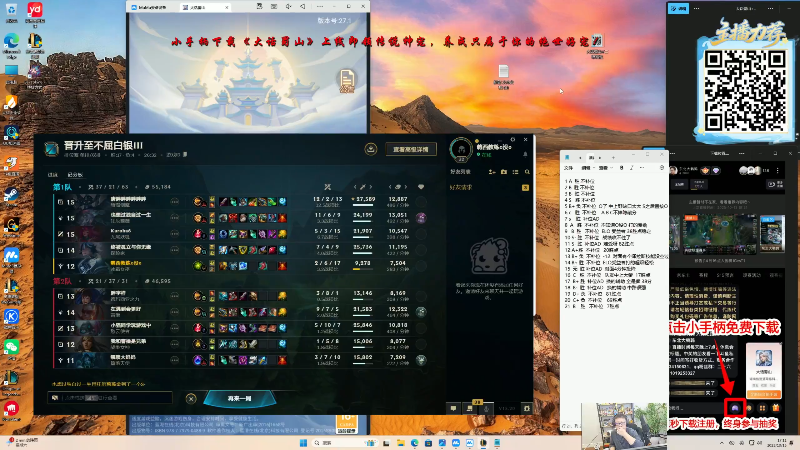Screen dimensions: 800x450
Task: Click the '再来一局' play again button
Action: tap(239, 398)
